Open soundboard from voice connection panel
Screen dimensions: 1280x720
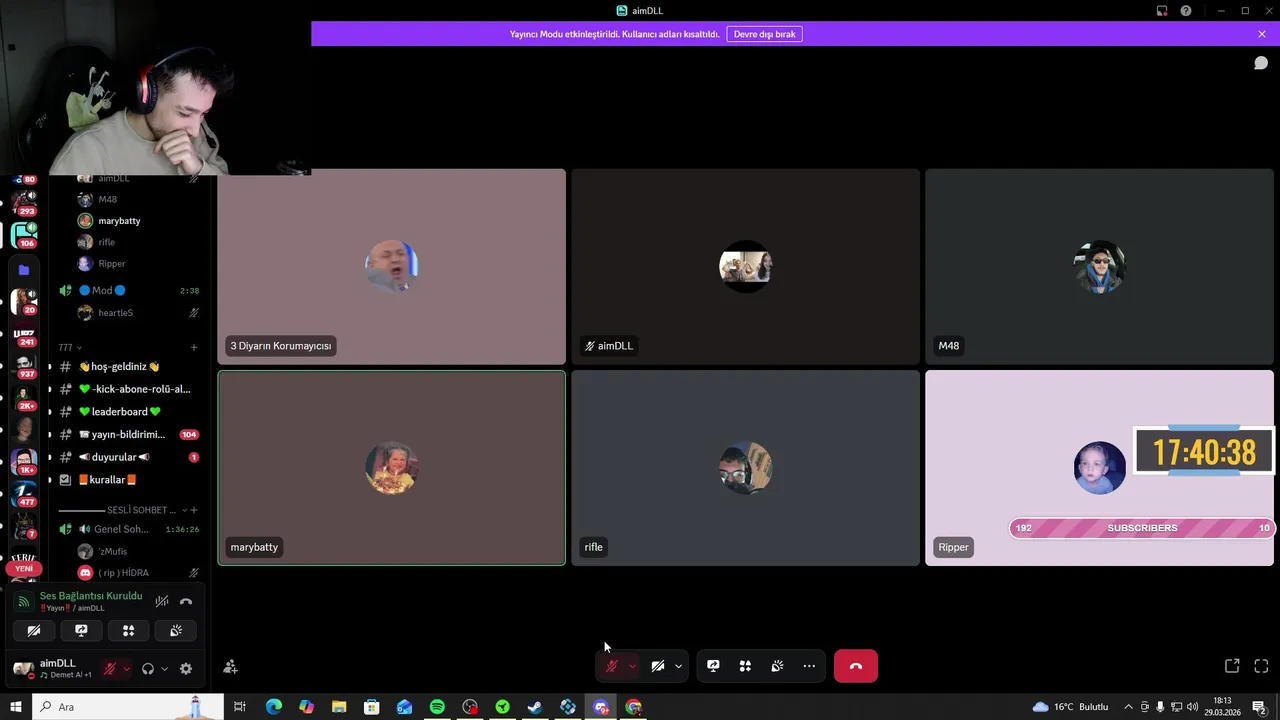pyautogui.click(x=176, y=631)
